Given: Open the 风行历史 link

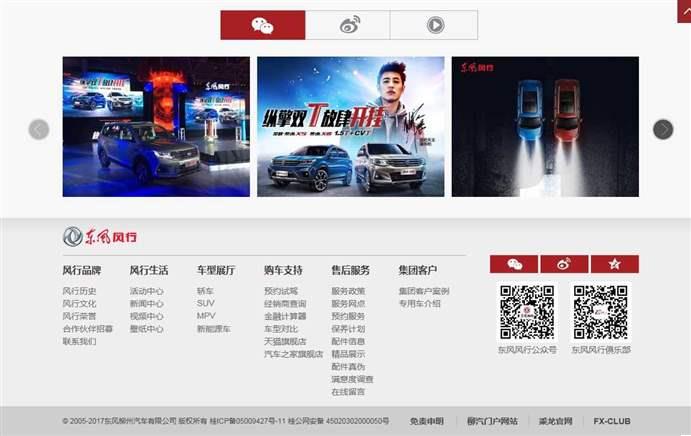Looking at the screenshot, I should click(x=79, y=291).
